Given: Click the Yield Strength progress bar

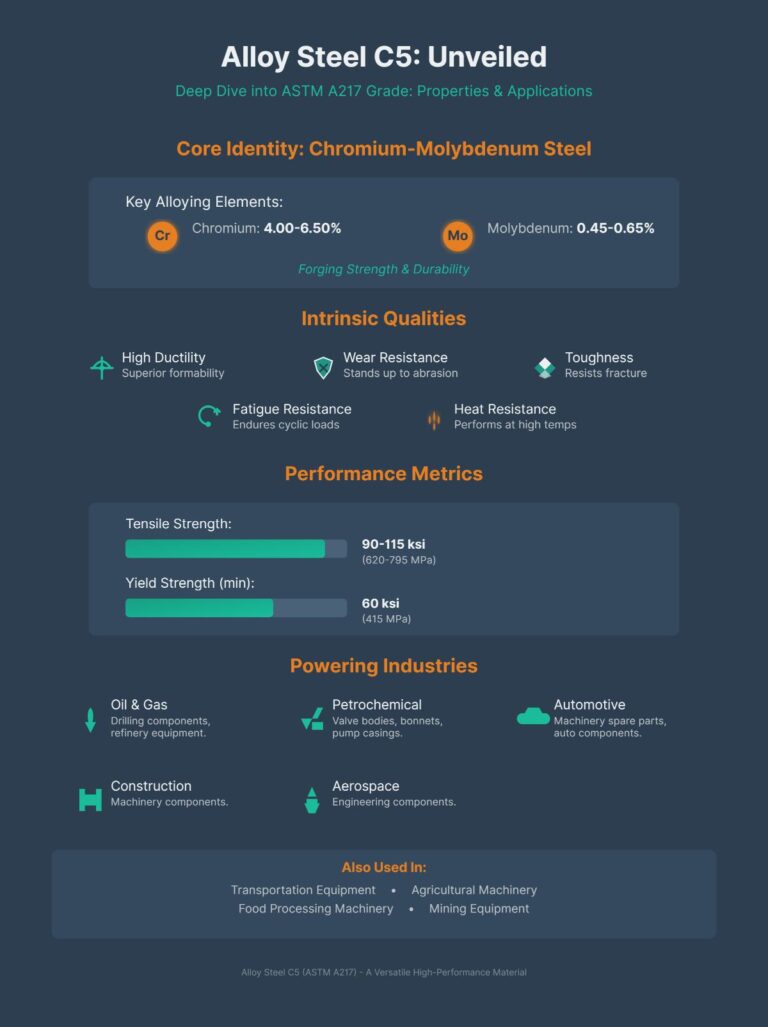Looking at the screenshot, I should [x=235, y=608].
